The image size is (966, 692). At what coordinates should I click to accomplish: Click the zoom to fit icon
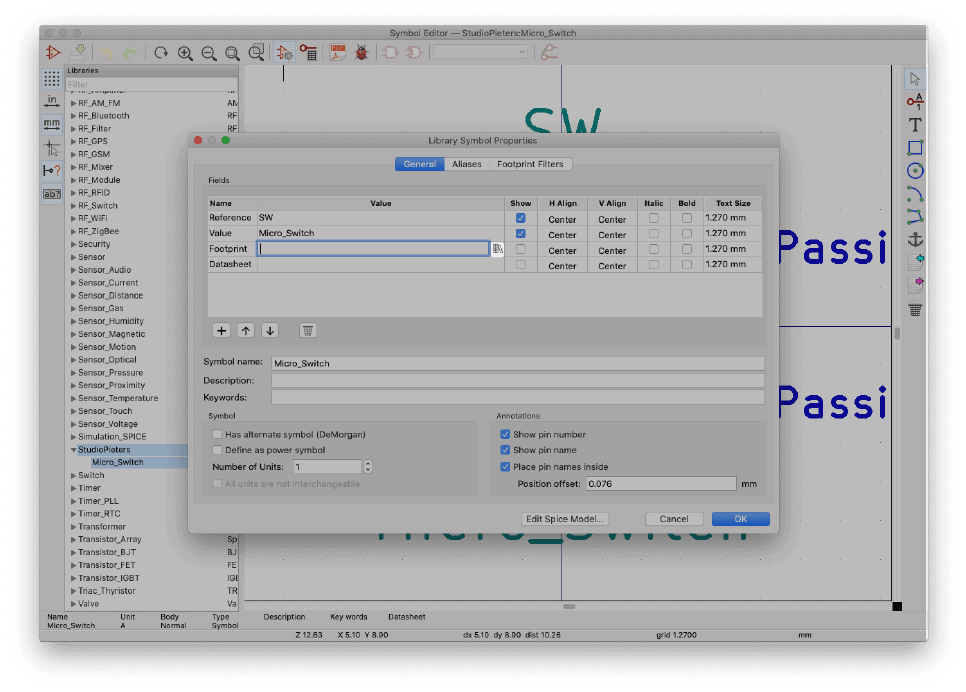pos(232,53)
